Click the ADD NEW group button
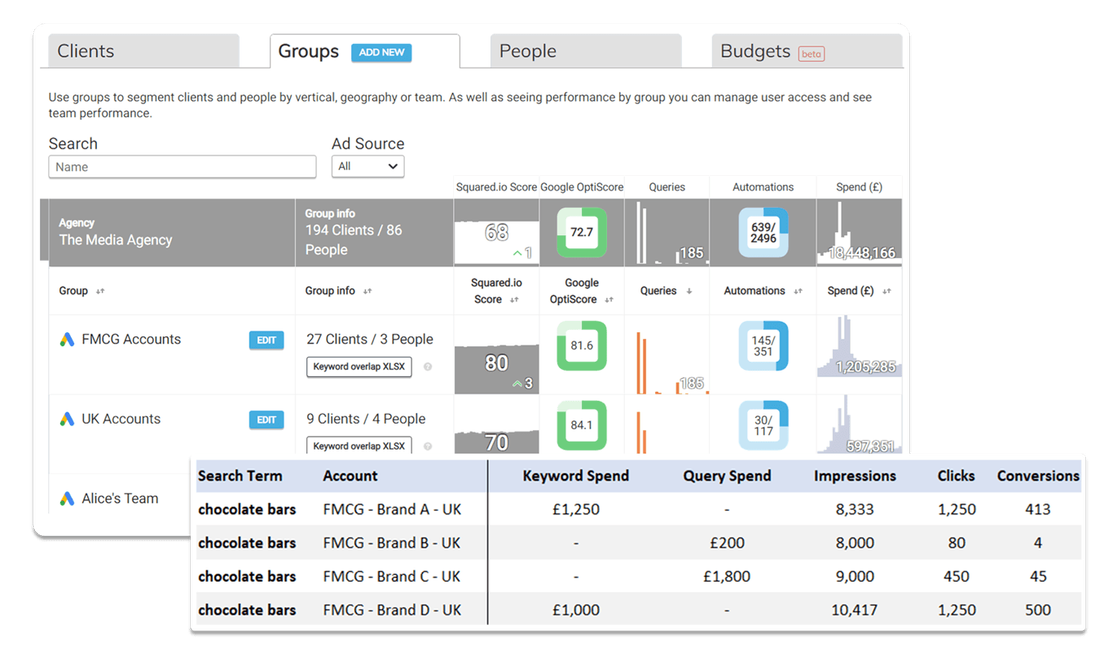This screenshot has height=650, width=1100. click(382, 53)
